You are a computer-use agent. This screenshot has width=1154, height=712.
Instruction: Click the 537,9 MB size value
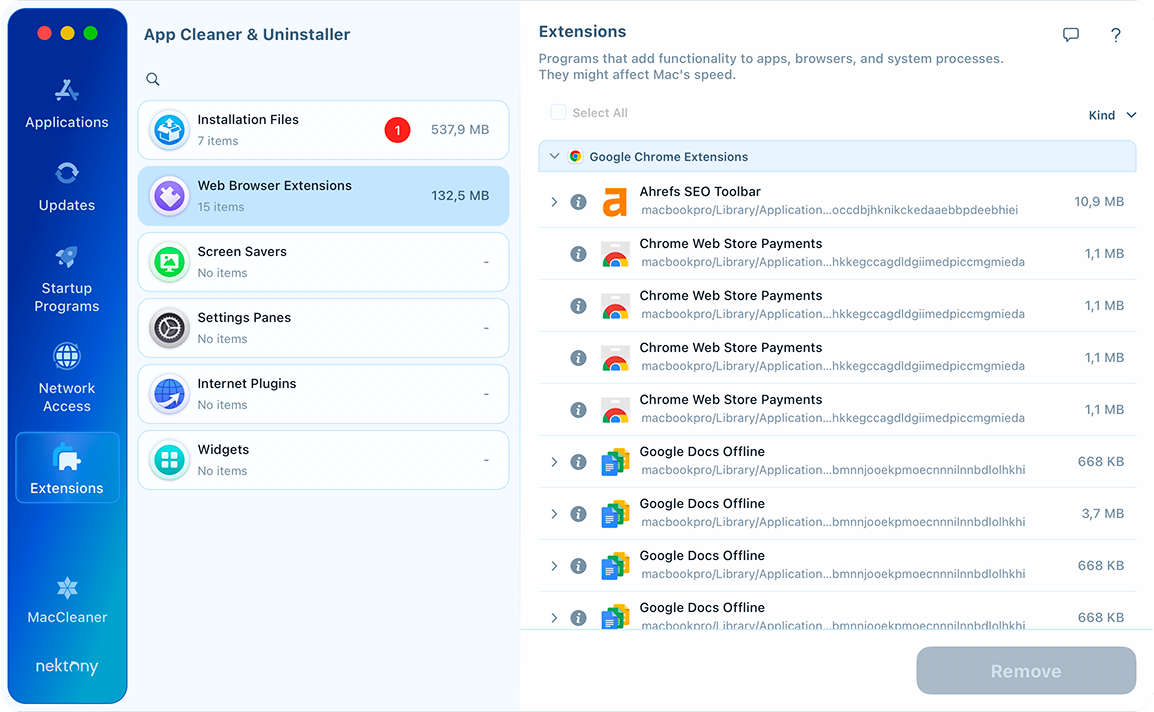pyautogui.click(x=460, y=130)
